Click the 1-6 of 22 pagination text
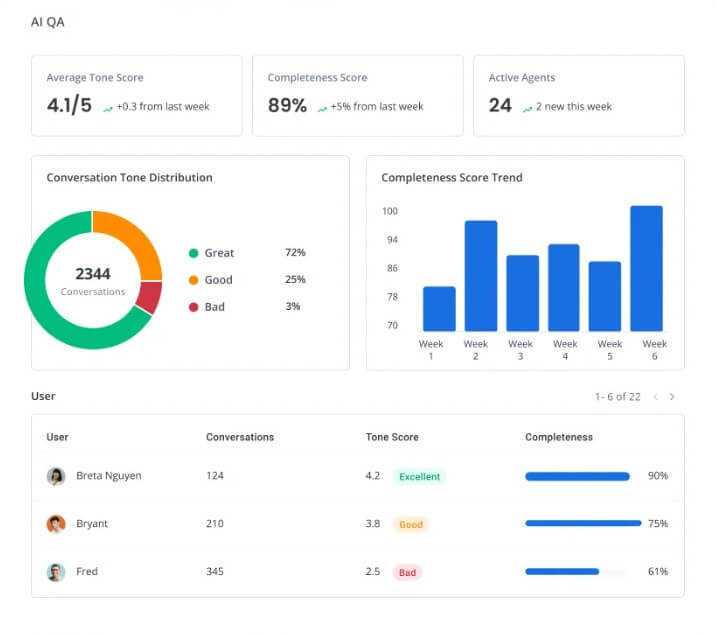The height and width of the screenshot is (635, 717). pos(617,397)
